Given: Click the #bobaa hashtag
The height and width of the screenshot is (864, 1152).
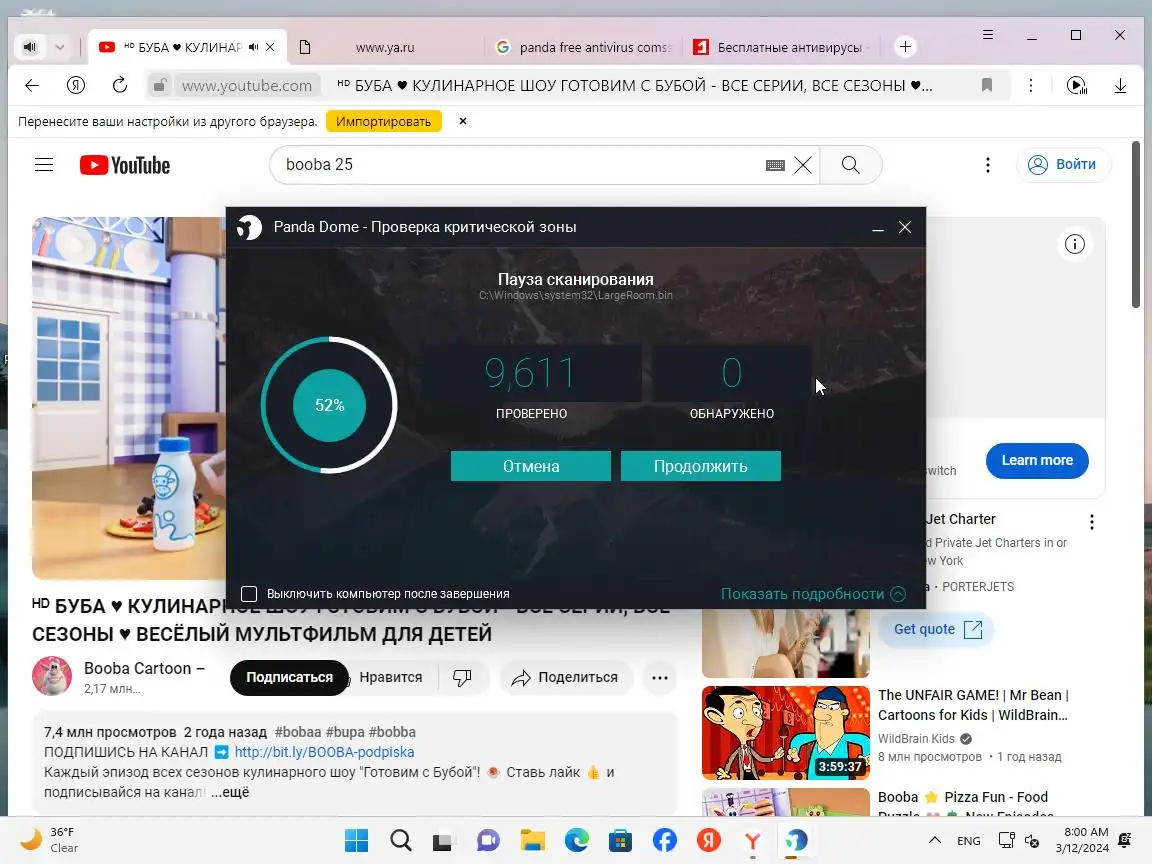Looking at the screenshot, I should pyautogui.click(x=298, y=732).
